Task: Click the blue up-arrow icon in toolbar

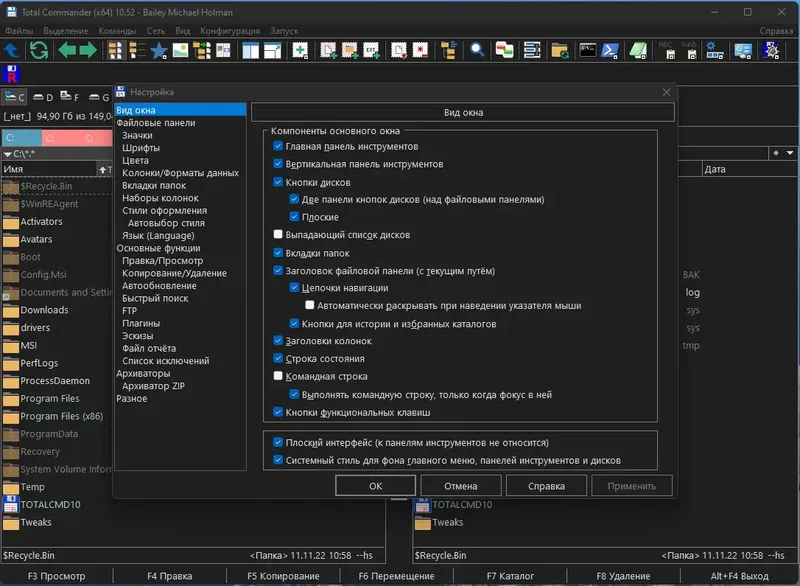Action: (x=11, y=50)
